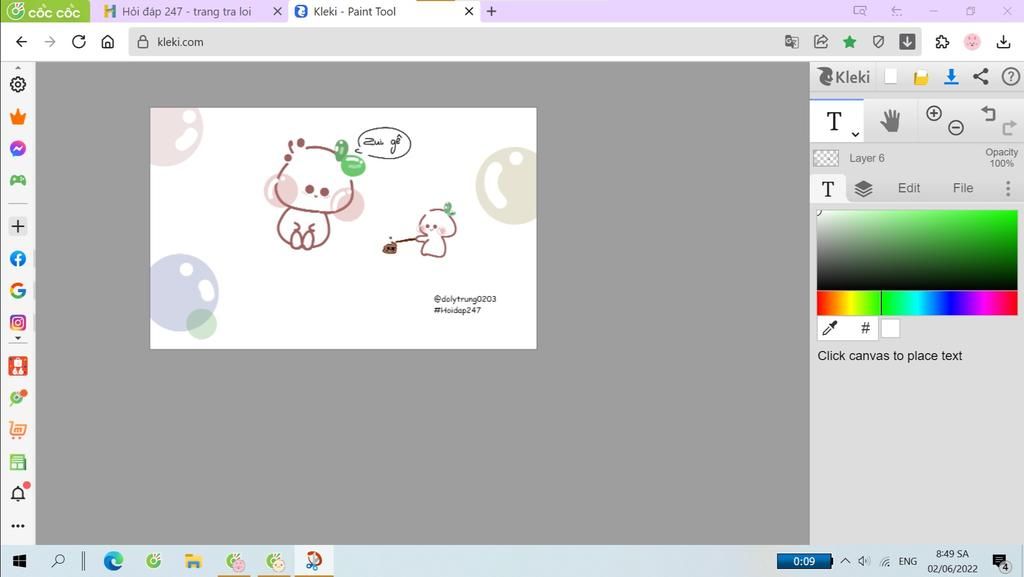The image size is (1024, 577).
Task: Open the File tab
Action: click(963, 188)
